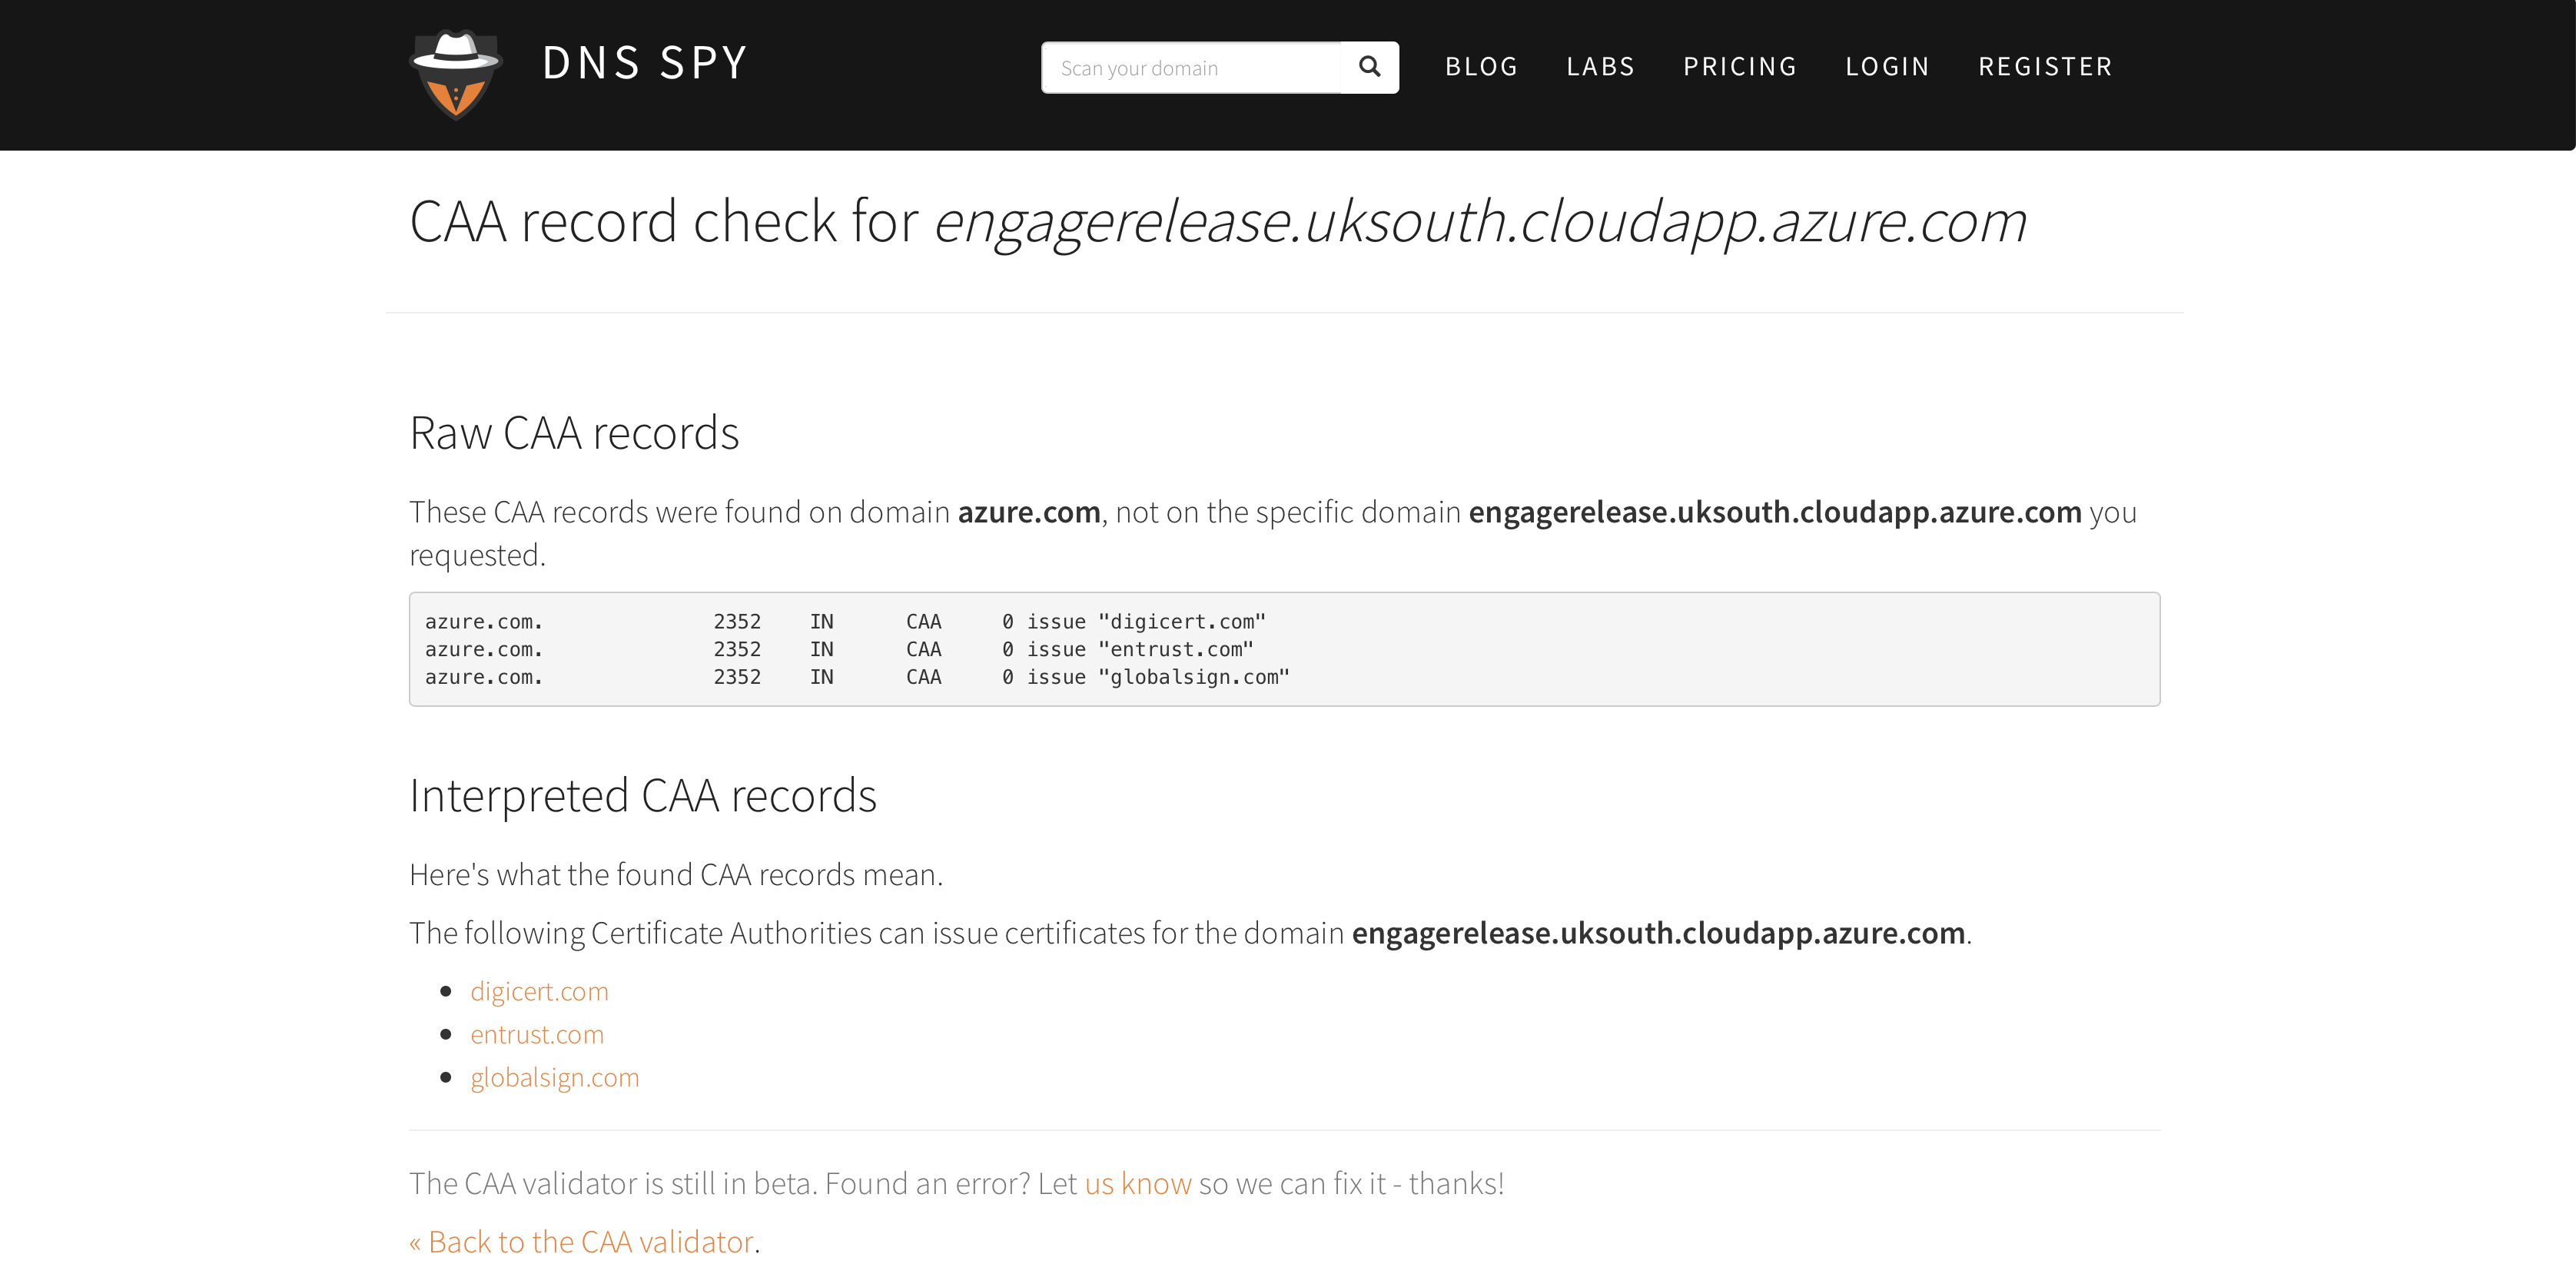View the PRICING page
Viewport: 2576px width, 1277px height.
coord(1740,67)
